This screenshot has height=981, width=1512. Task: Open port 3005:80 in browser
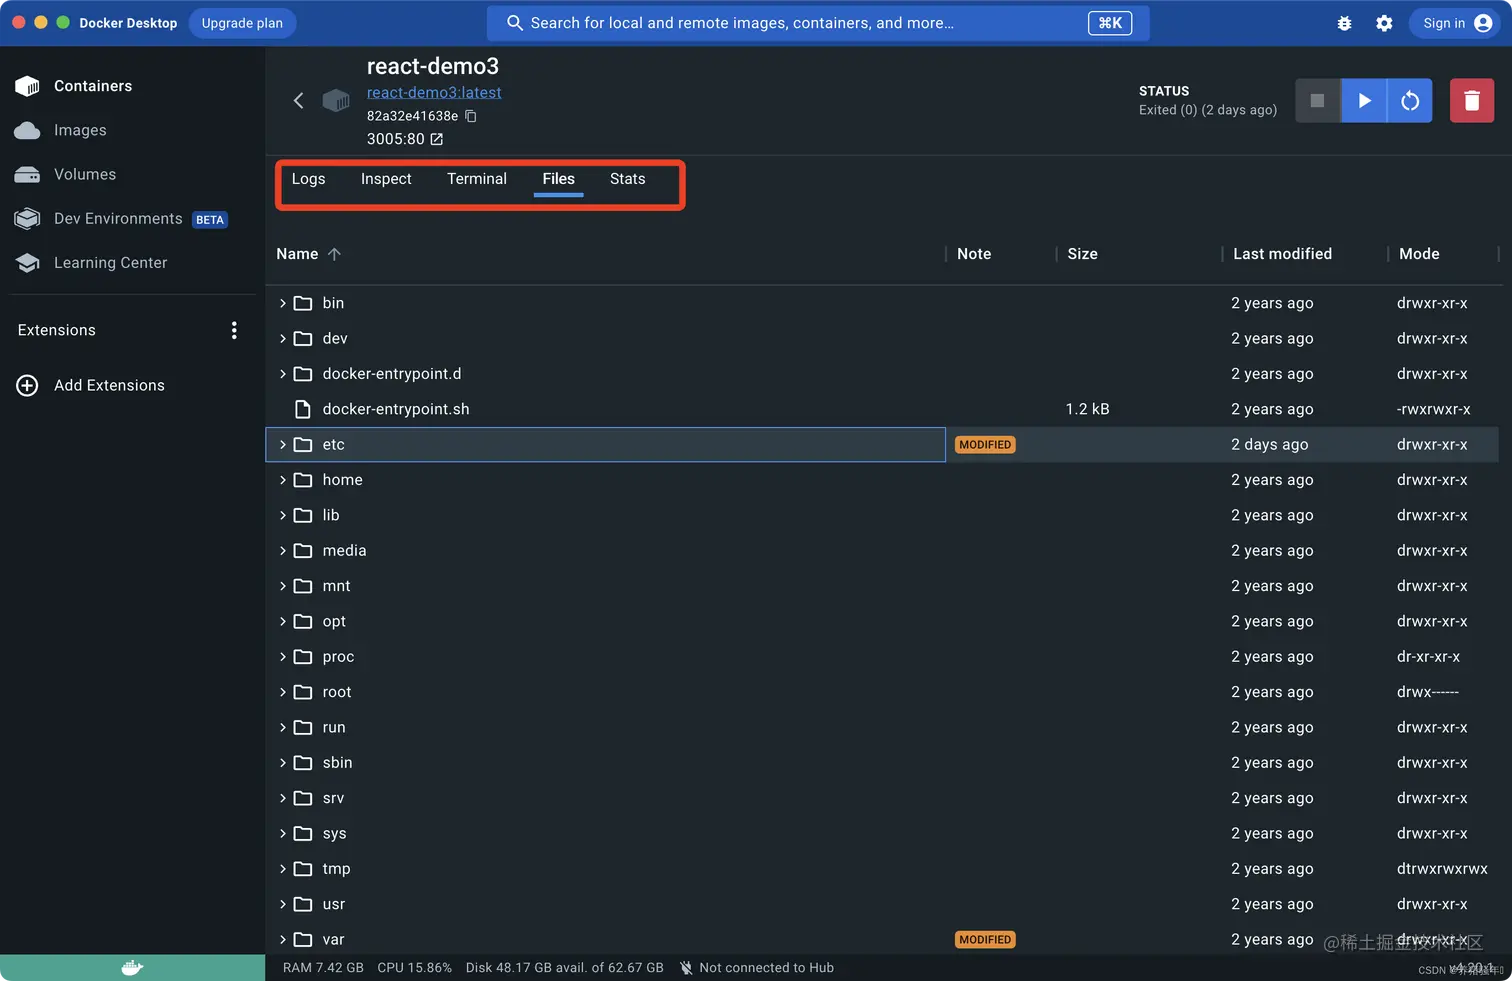437,139
